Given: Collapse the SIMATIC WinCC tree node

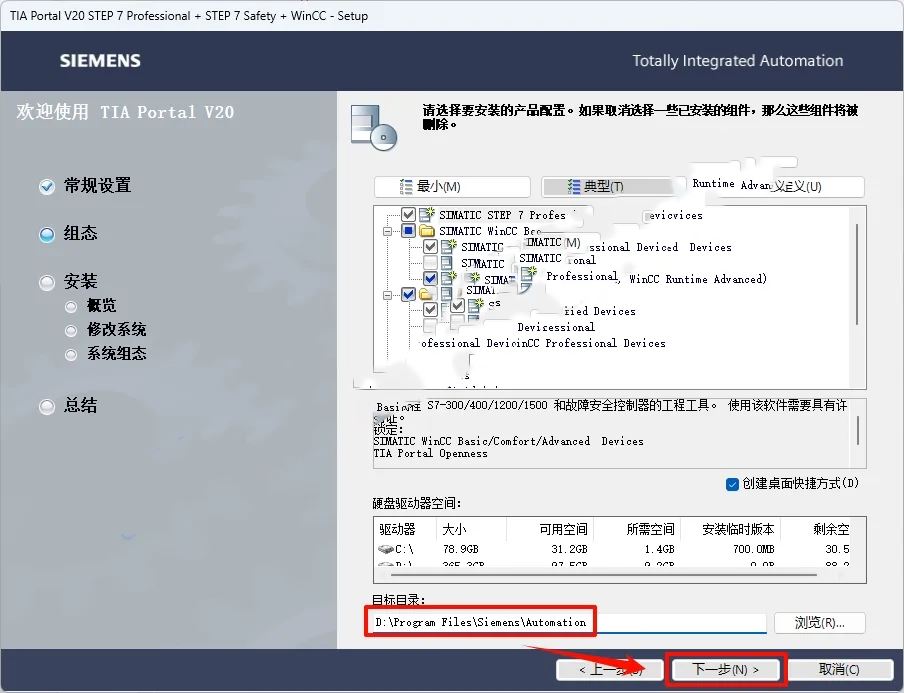Looking at the screenshot, I should click(388, 231).
